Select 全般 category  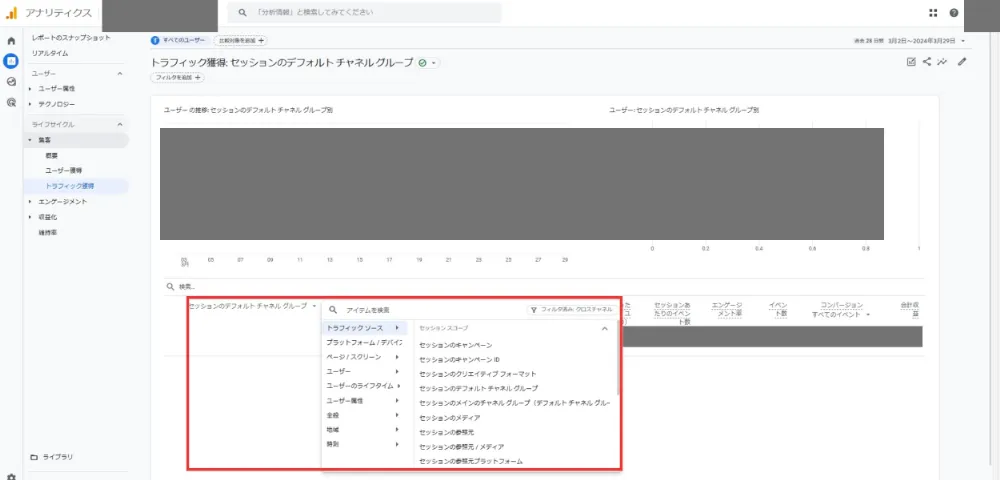point(364,415)
